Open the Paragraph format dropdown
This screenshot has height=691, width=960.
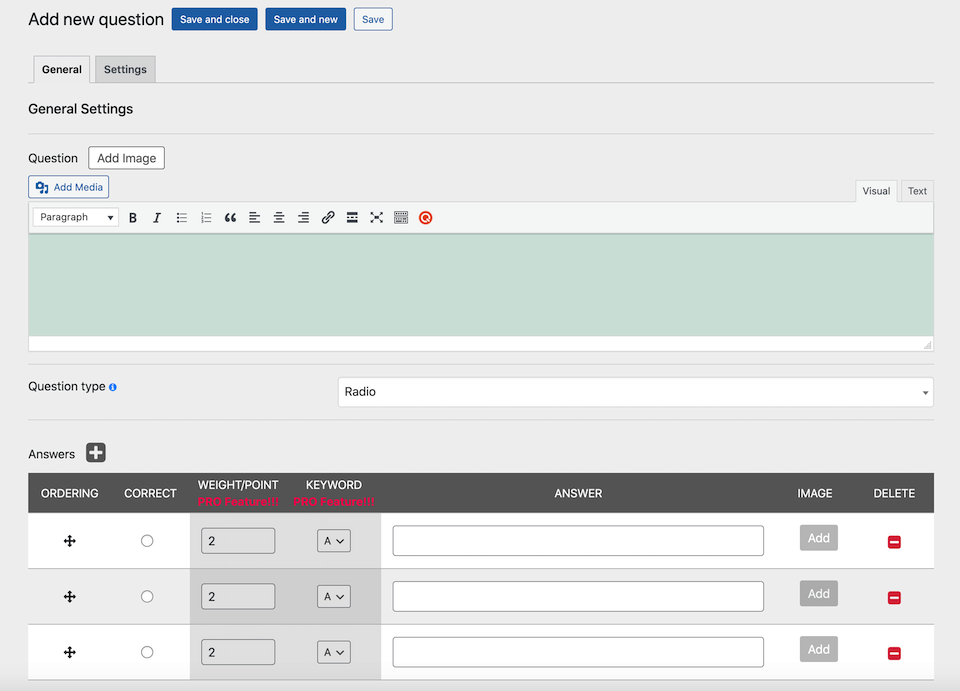point(74,217)
